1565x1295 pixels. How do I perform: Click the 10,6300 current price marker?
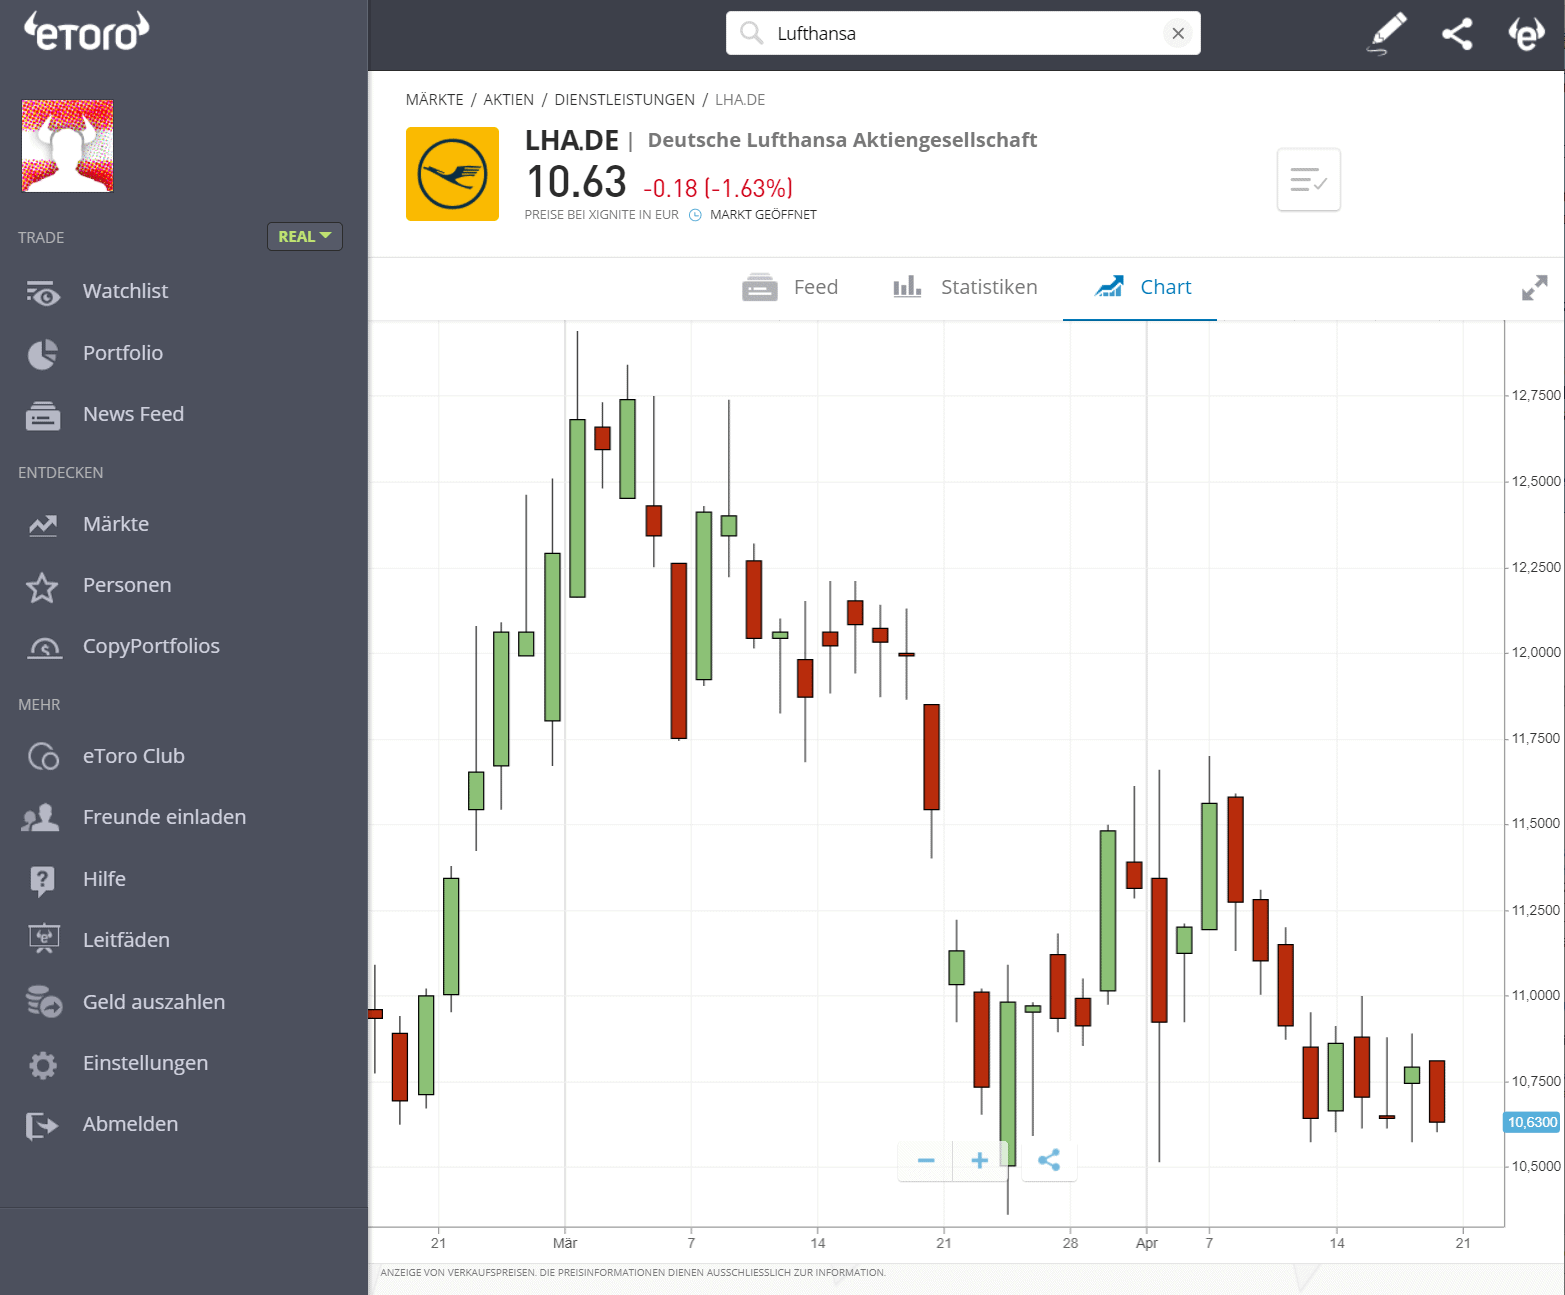tap(1532, 1122)
